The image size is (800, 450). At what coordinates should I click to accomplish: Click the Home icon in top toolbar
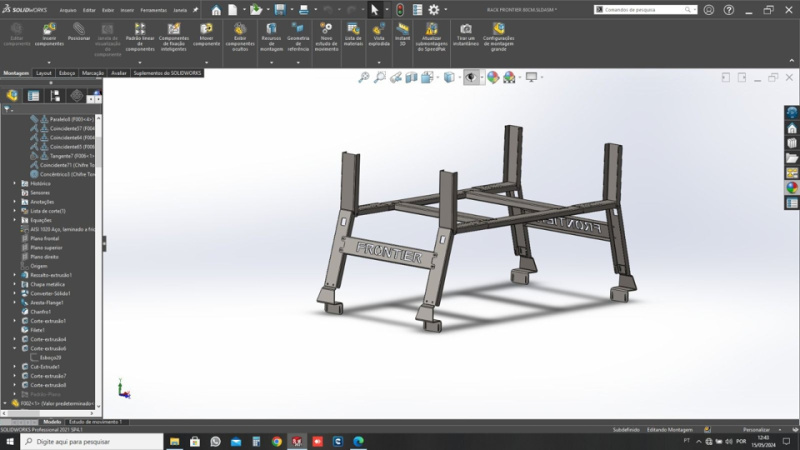pyautogui.click(x=216, y=10)
